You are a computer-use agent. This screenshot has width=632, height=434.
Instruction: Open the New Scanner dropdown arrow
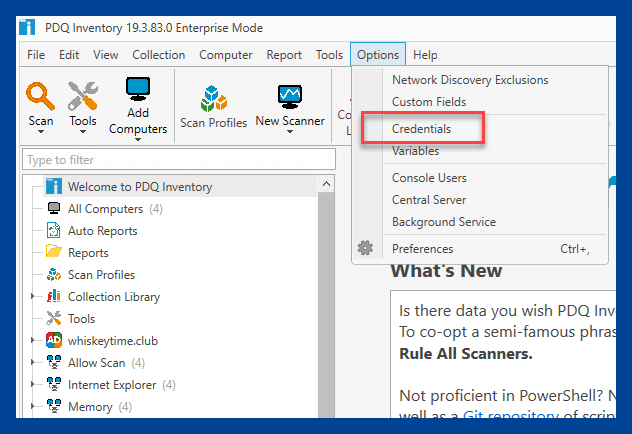pos(290,132)
